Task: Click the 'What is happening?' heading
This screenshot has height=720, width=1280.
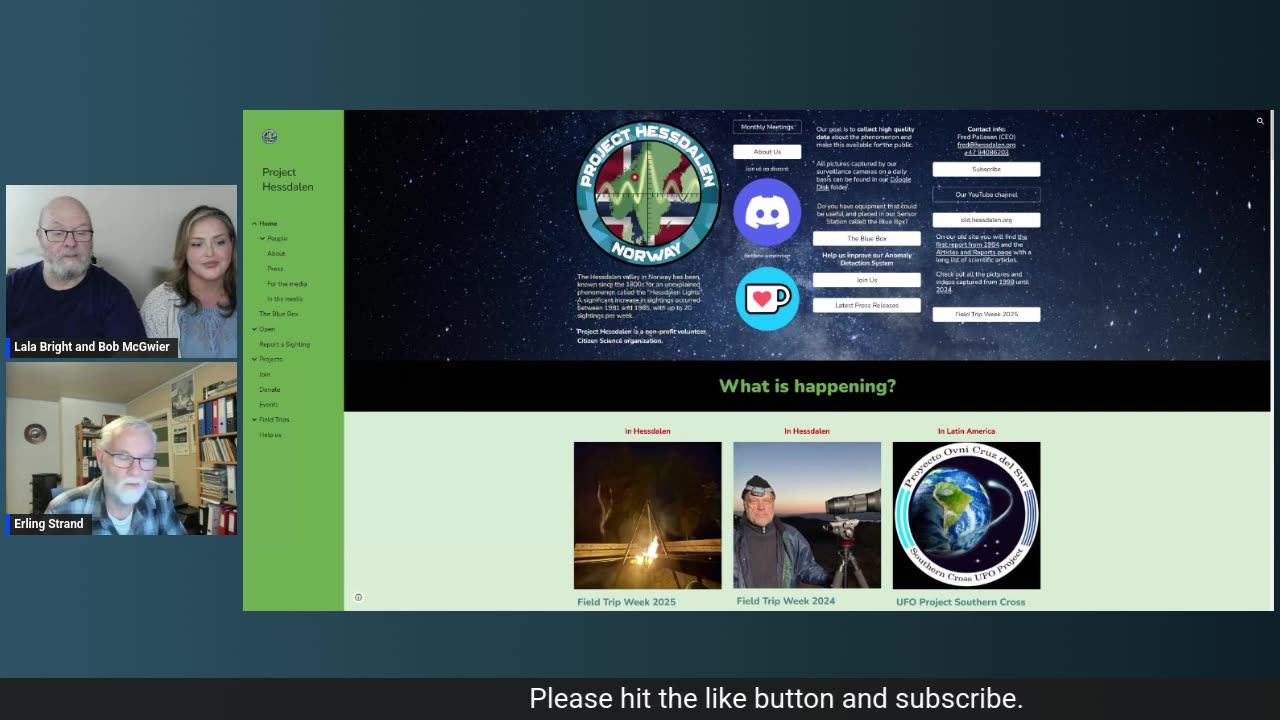Action: (x=807, y=386)
